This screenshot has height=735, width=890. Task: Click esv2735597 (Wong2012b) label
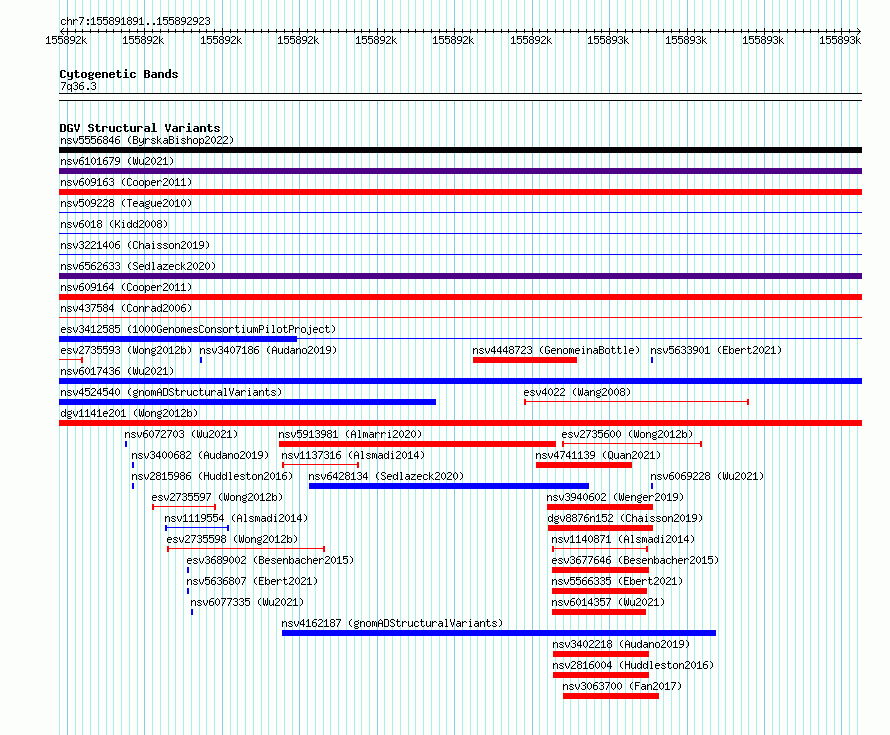[x=217, y=497]
